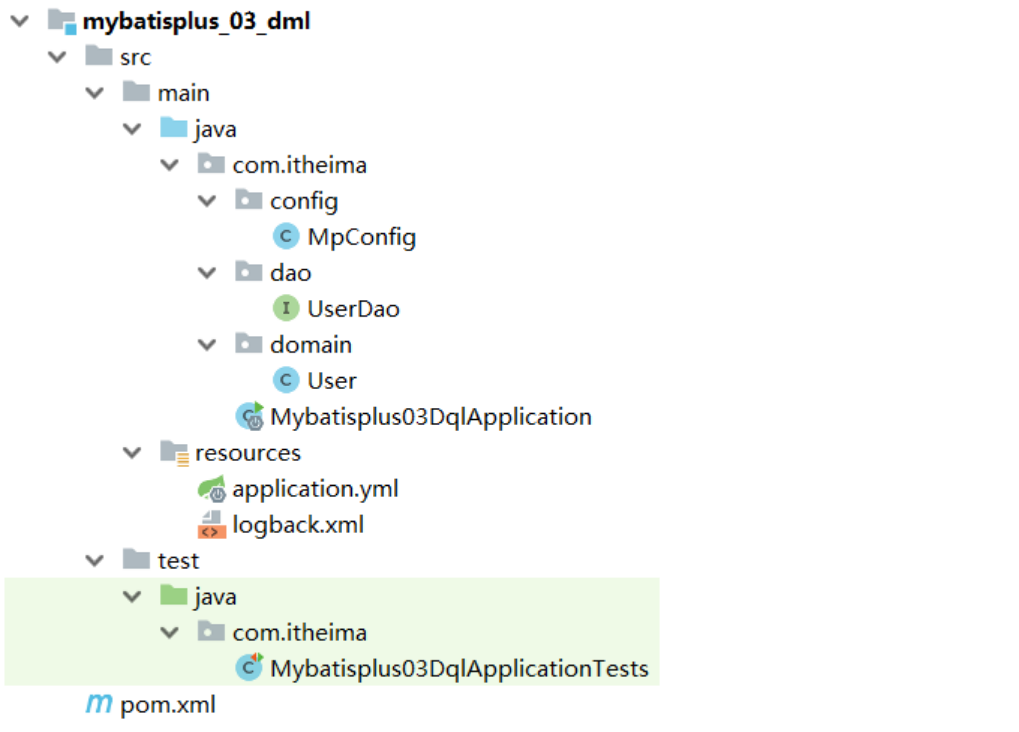Collapse the test folder chevron
Screen dimensions: 1019x732
click(94, 560)
